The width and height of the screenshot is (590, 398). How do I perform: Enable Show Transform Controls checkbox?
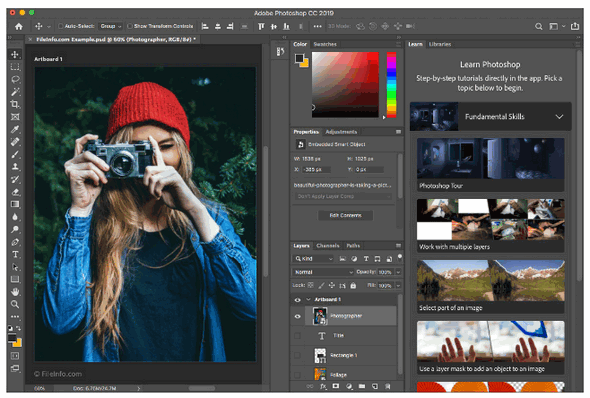[130, 26]
